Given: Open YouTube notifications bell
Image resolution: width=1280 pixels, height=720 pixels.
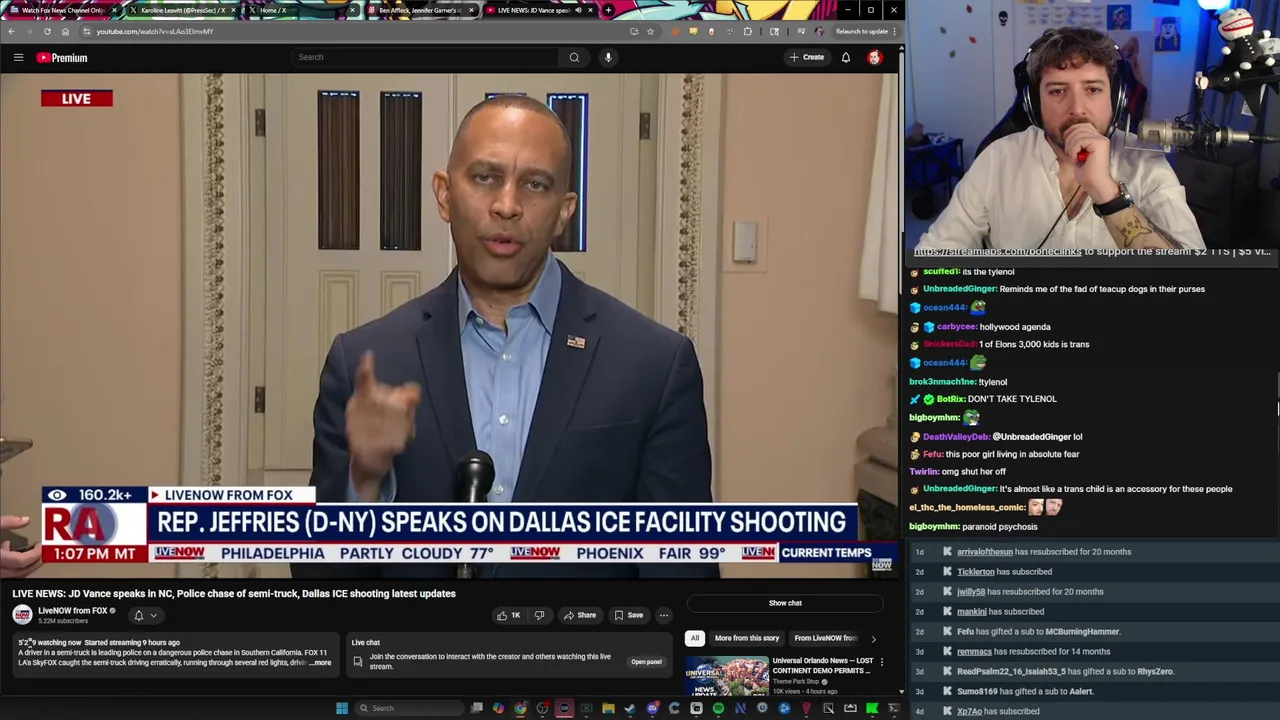Looking at the screenshot, I should tap(846, 57).
